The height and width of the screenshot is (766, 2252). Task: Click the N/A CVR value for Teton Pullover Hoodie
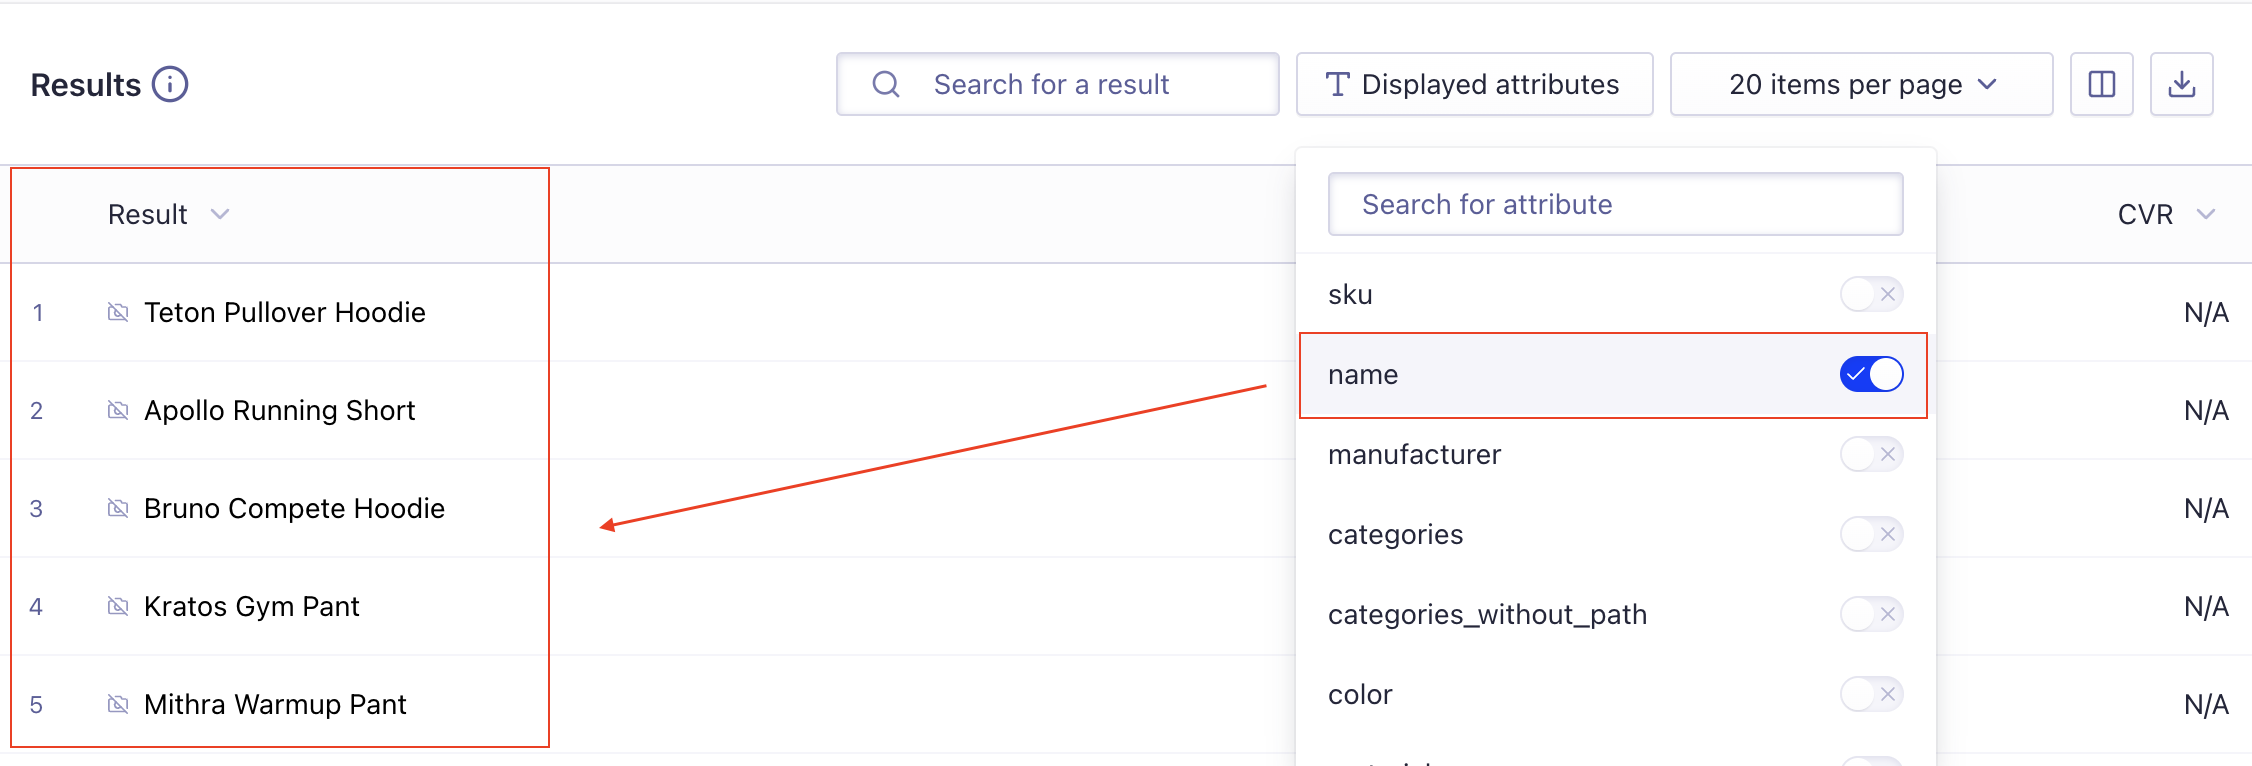[x=2206, y=313]
